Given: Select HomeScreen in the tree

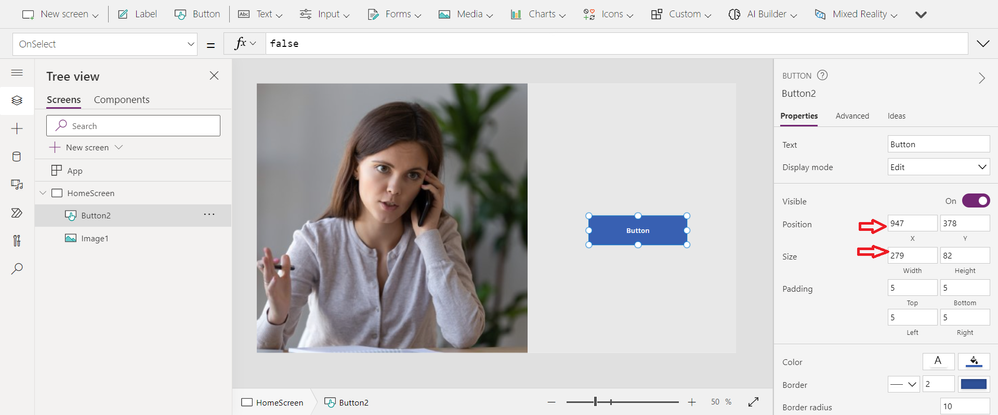Looking at the screenshot, I should (x=90, y=193).
